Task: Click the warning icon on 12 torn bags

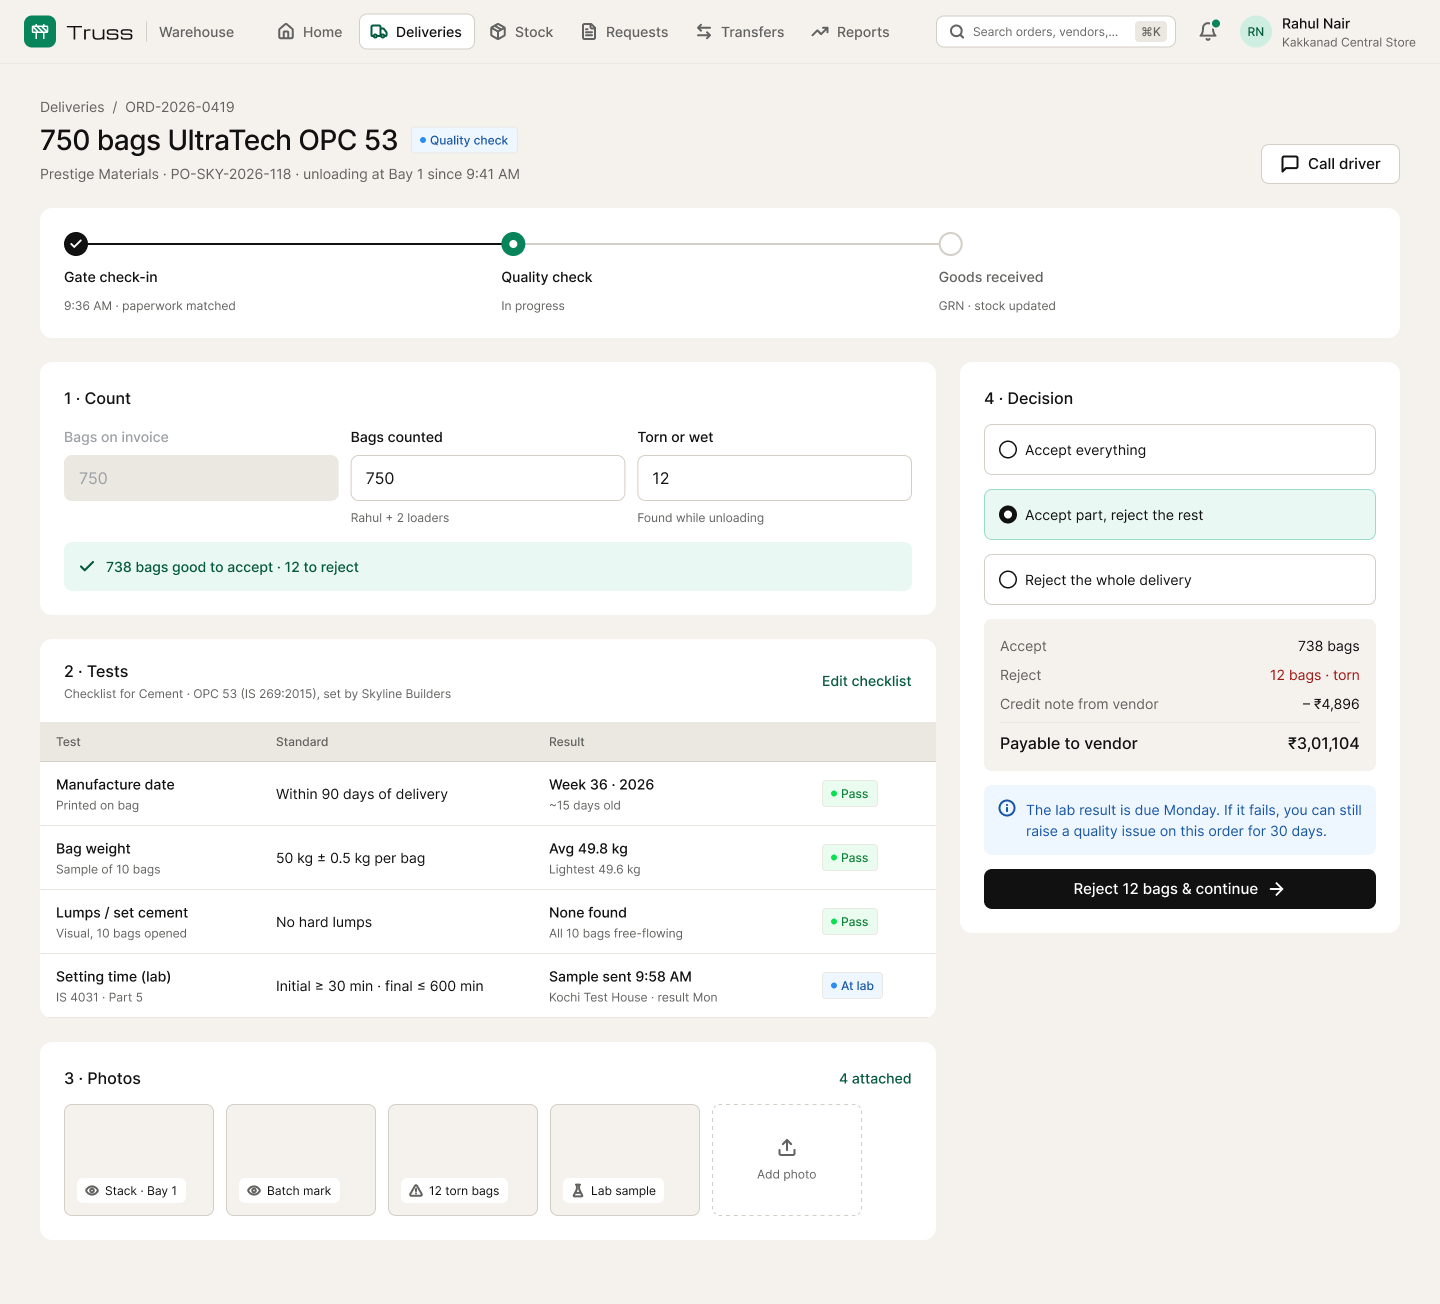Action: (x=416, y=1191)
